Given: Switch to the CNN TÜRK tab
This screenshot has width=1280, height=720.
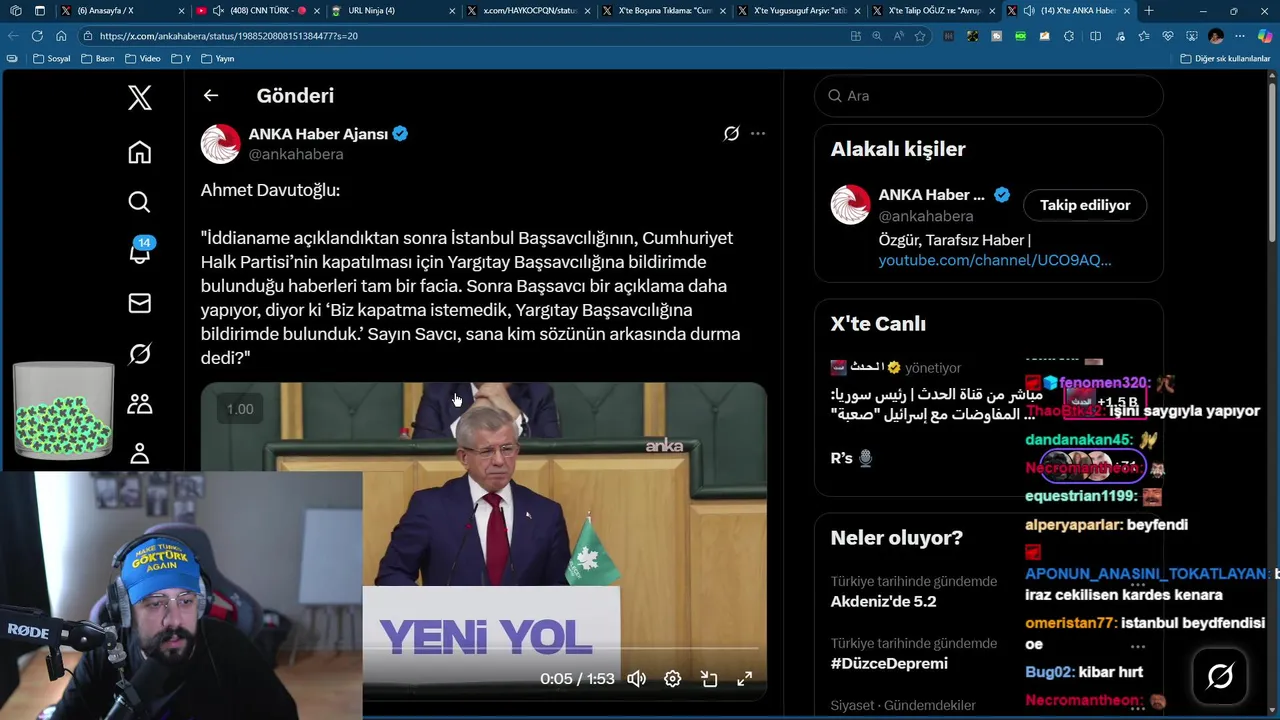Looking at the screenshot, I should coord(258,11).
